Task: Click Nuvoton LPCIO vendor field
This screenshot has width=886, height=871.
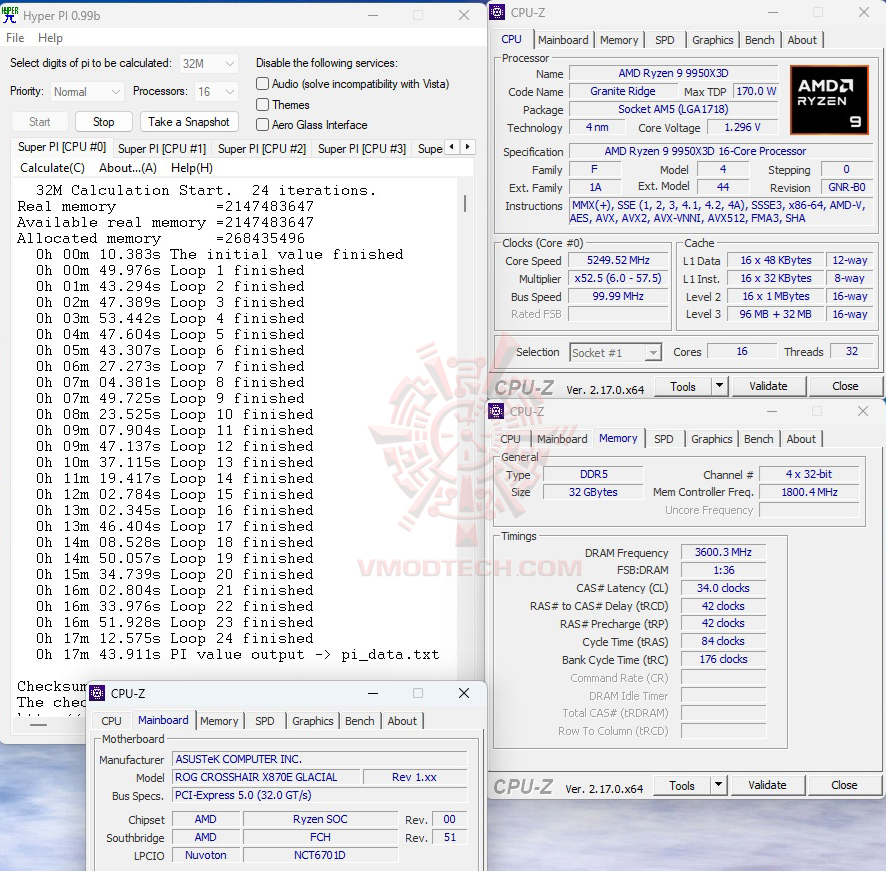Action: (x=206, y=855)
